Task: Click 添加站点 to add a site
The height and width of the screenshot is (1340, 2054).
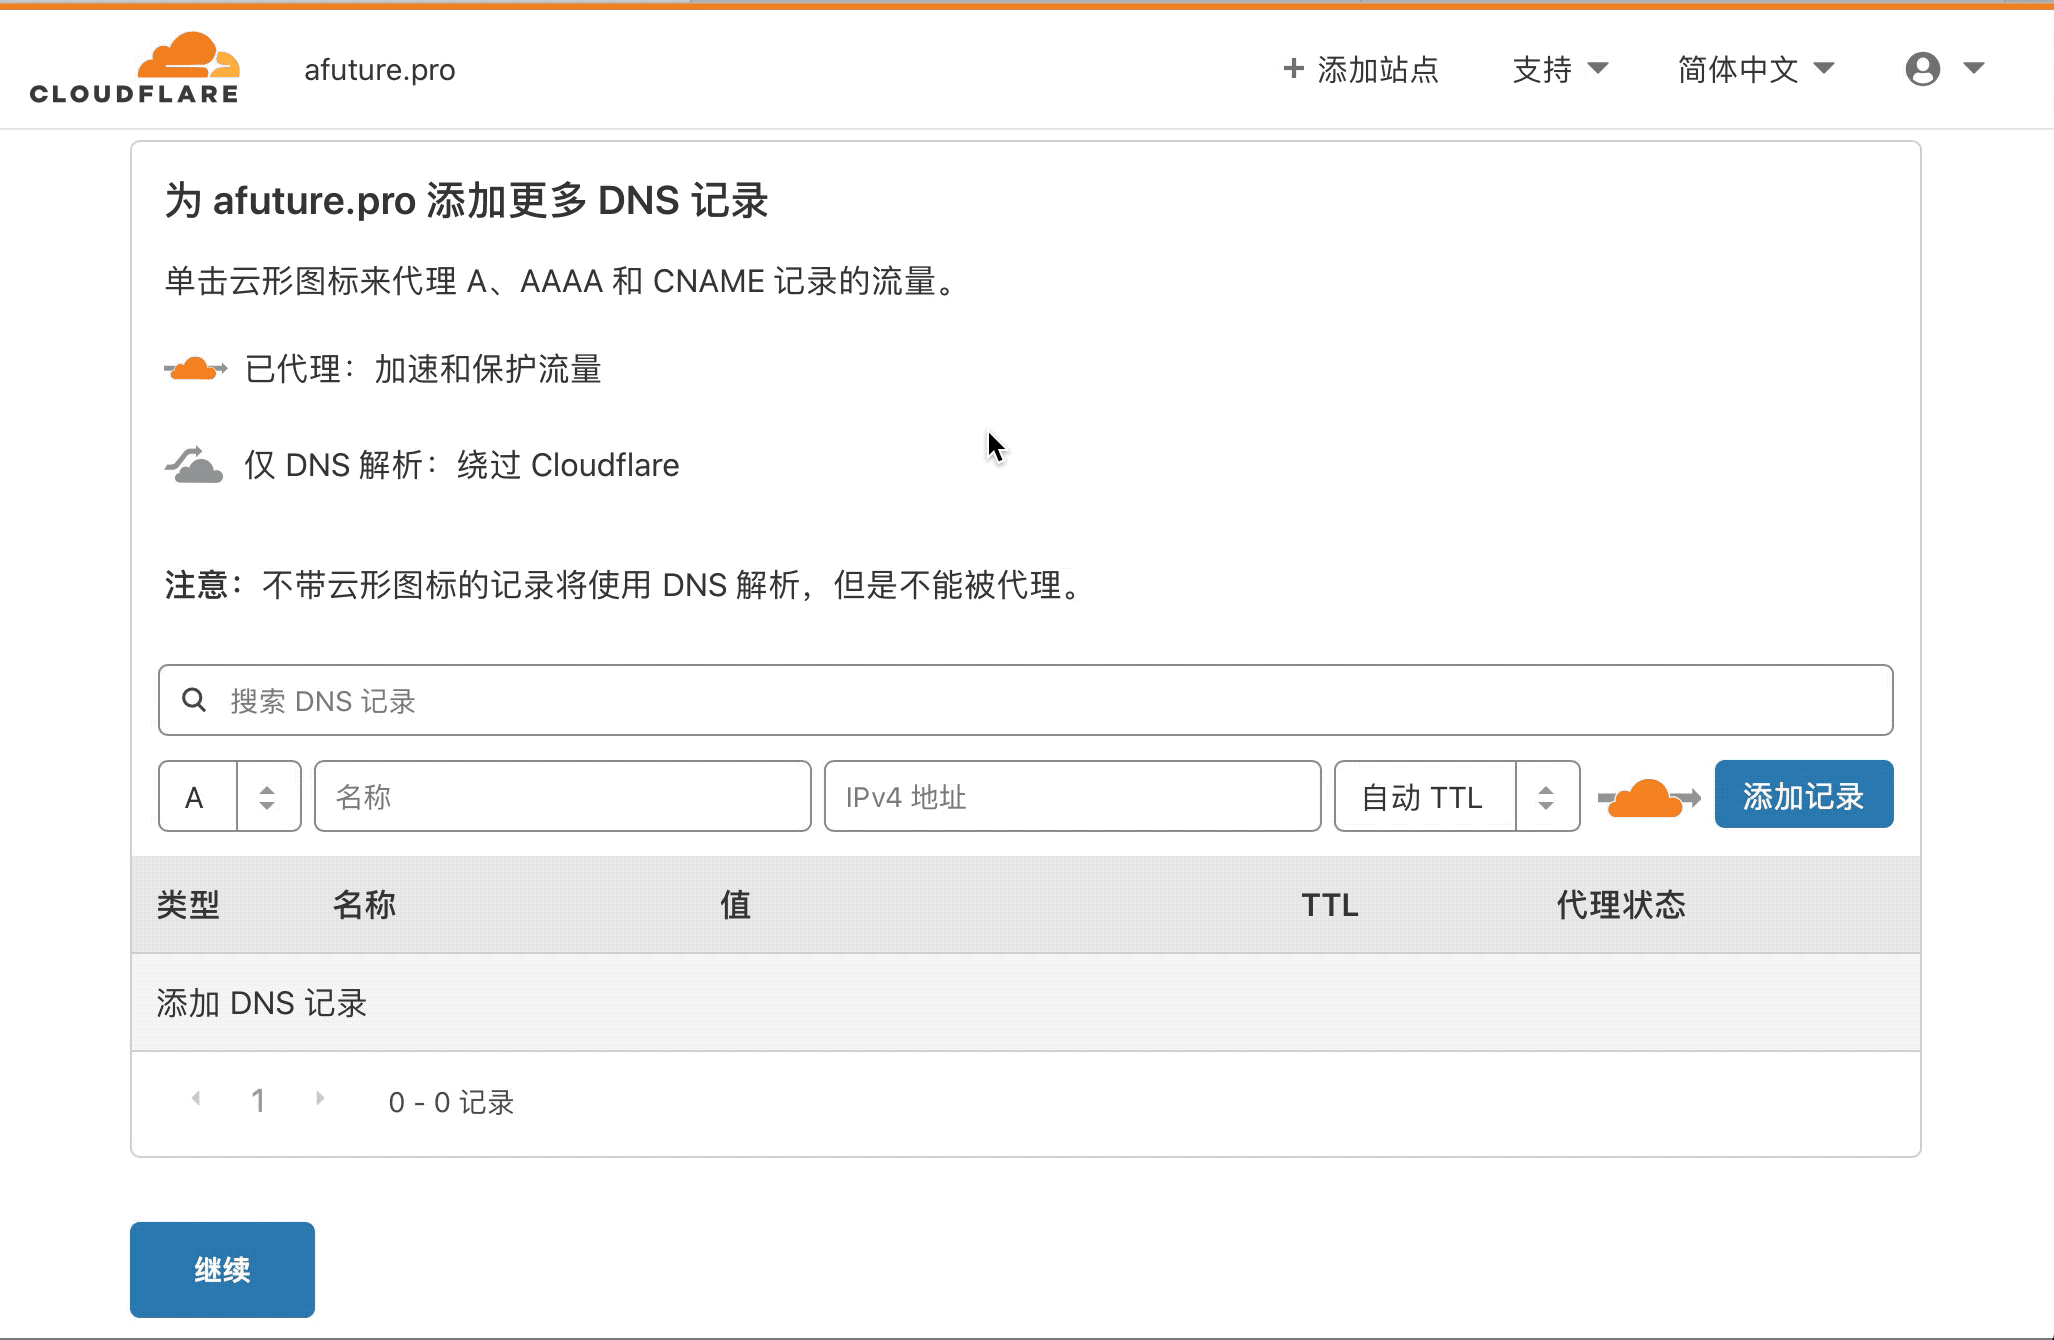Action: coord(1361,69)
